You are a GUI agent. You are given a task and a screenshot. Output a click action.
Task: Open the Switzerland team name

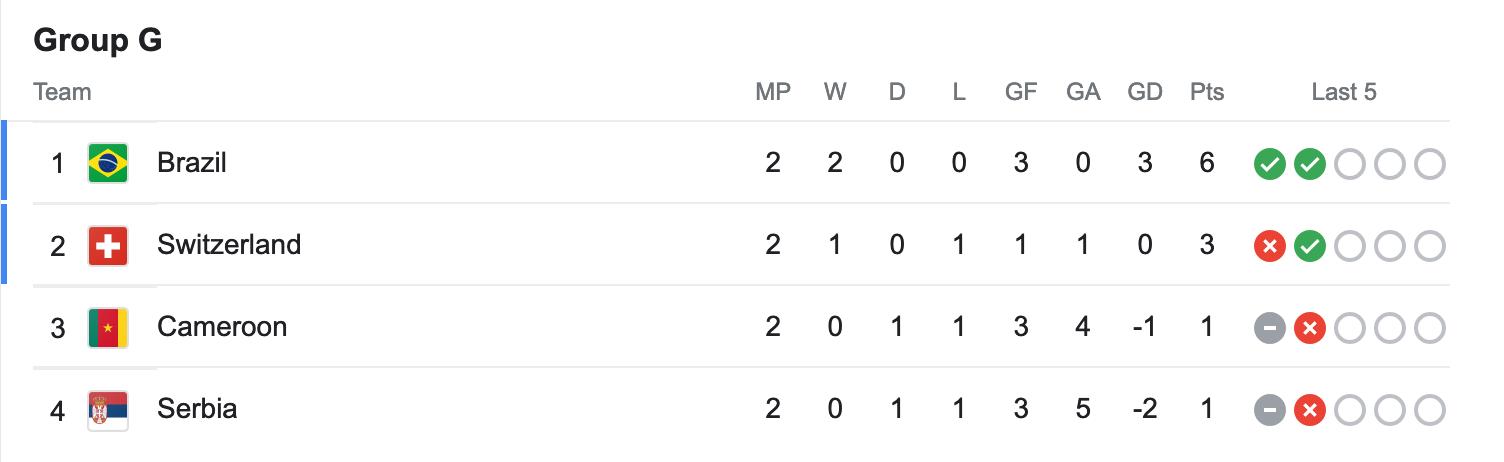229,245
